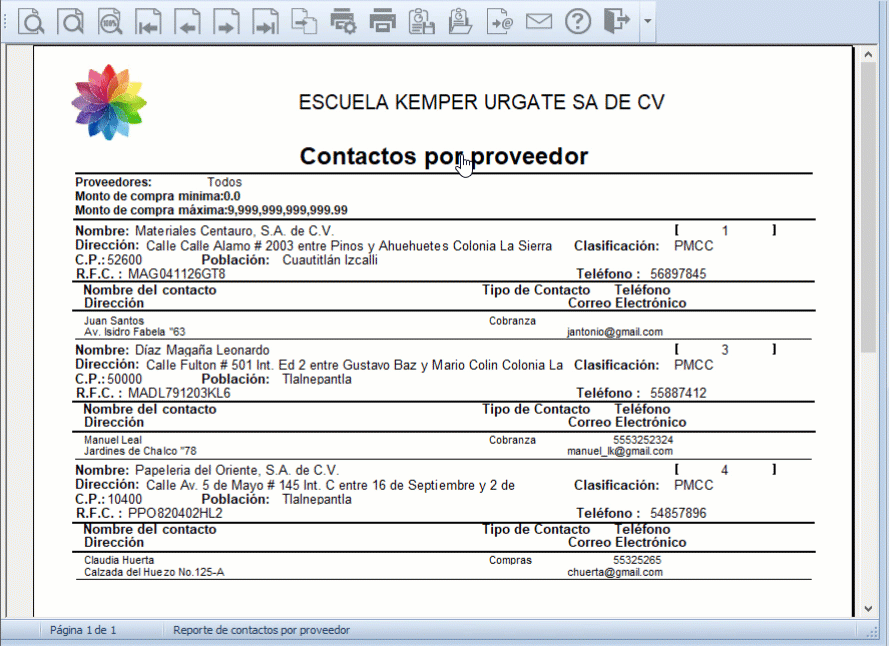Screen dimensions: 890x646
Task: Print the report
Action: coord(382,21)
